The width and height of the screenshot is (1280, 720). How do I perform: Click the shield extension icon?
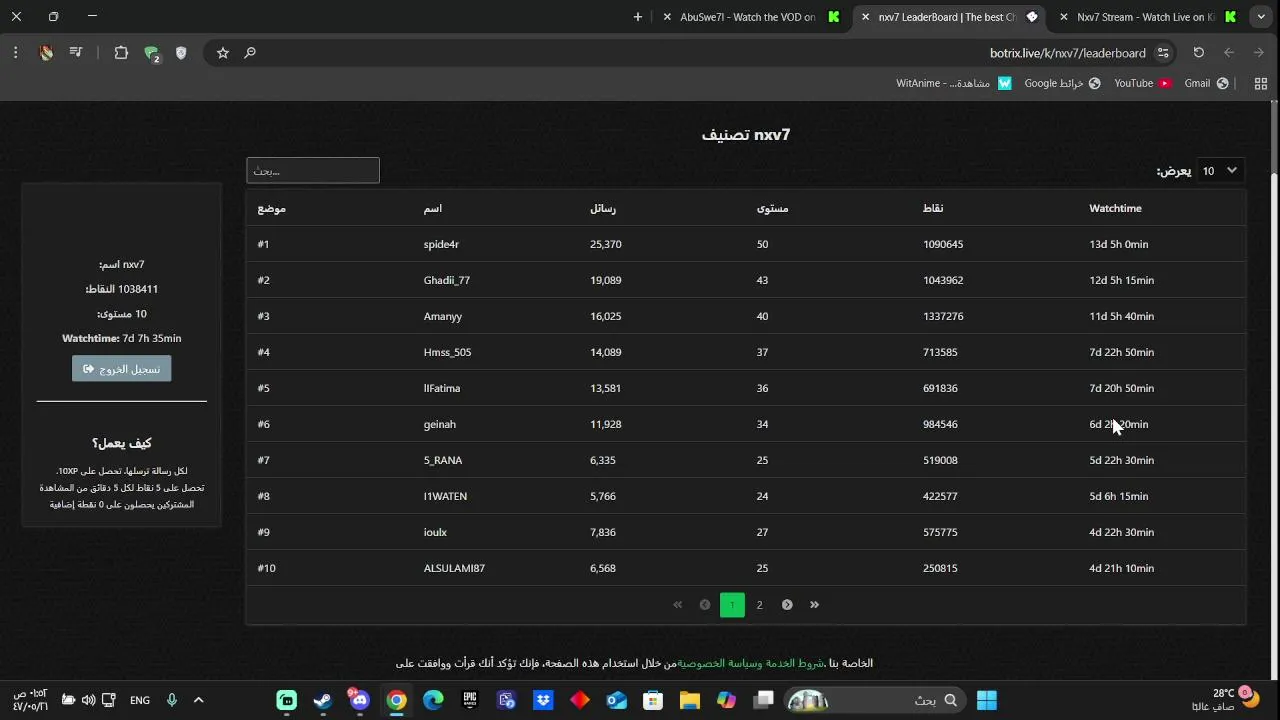click(x=181, y=53)
